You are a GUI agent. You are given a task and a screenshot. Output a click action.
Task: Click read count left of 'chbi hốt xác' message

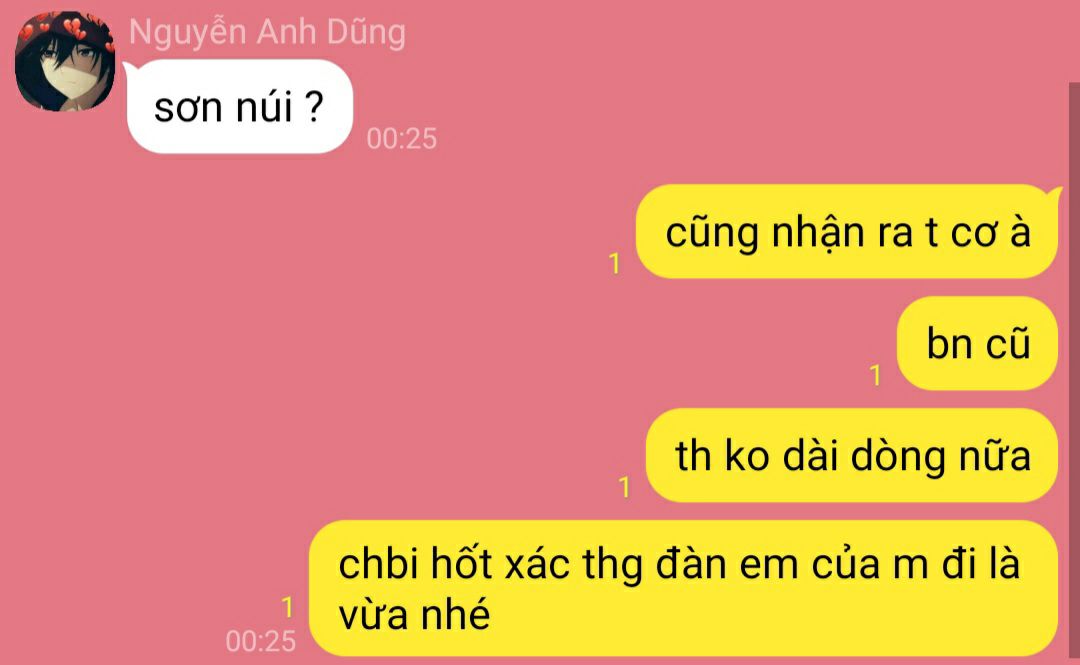pos(287,607)
